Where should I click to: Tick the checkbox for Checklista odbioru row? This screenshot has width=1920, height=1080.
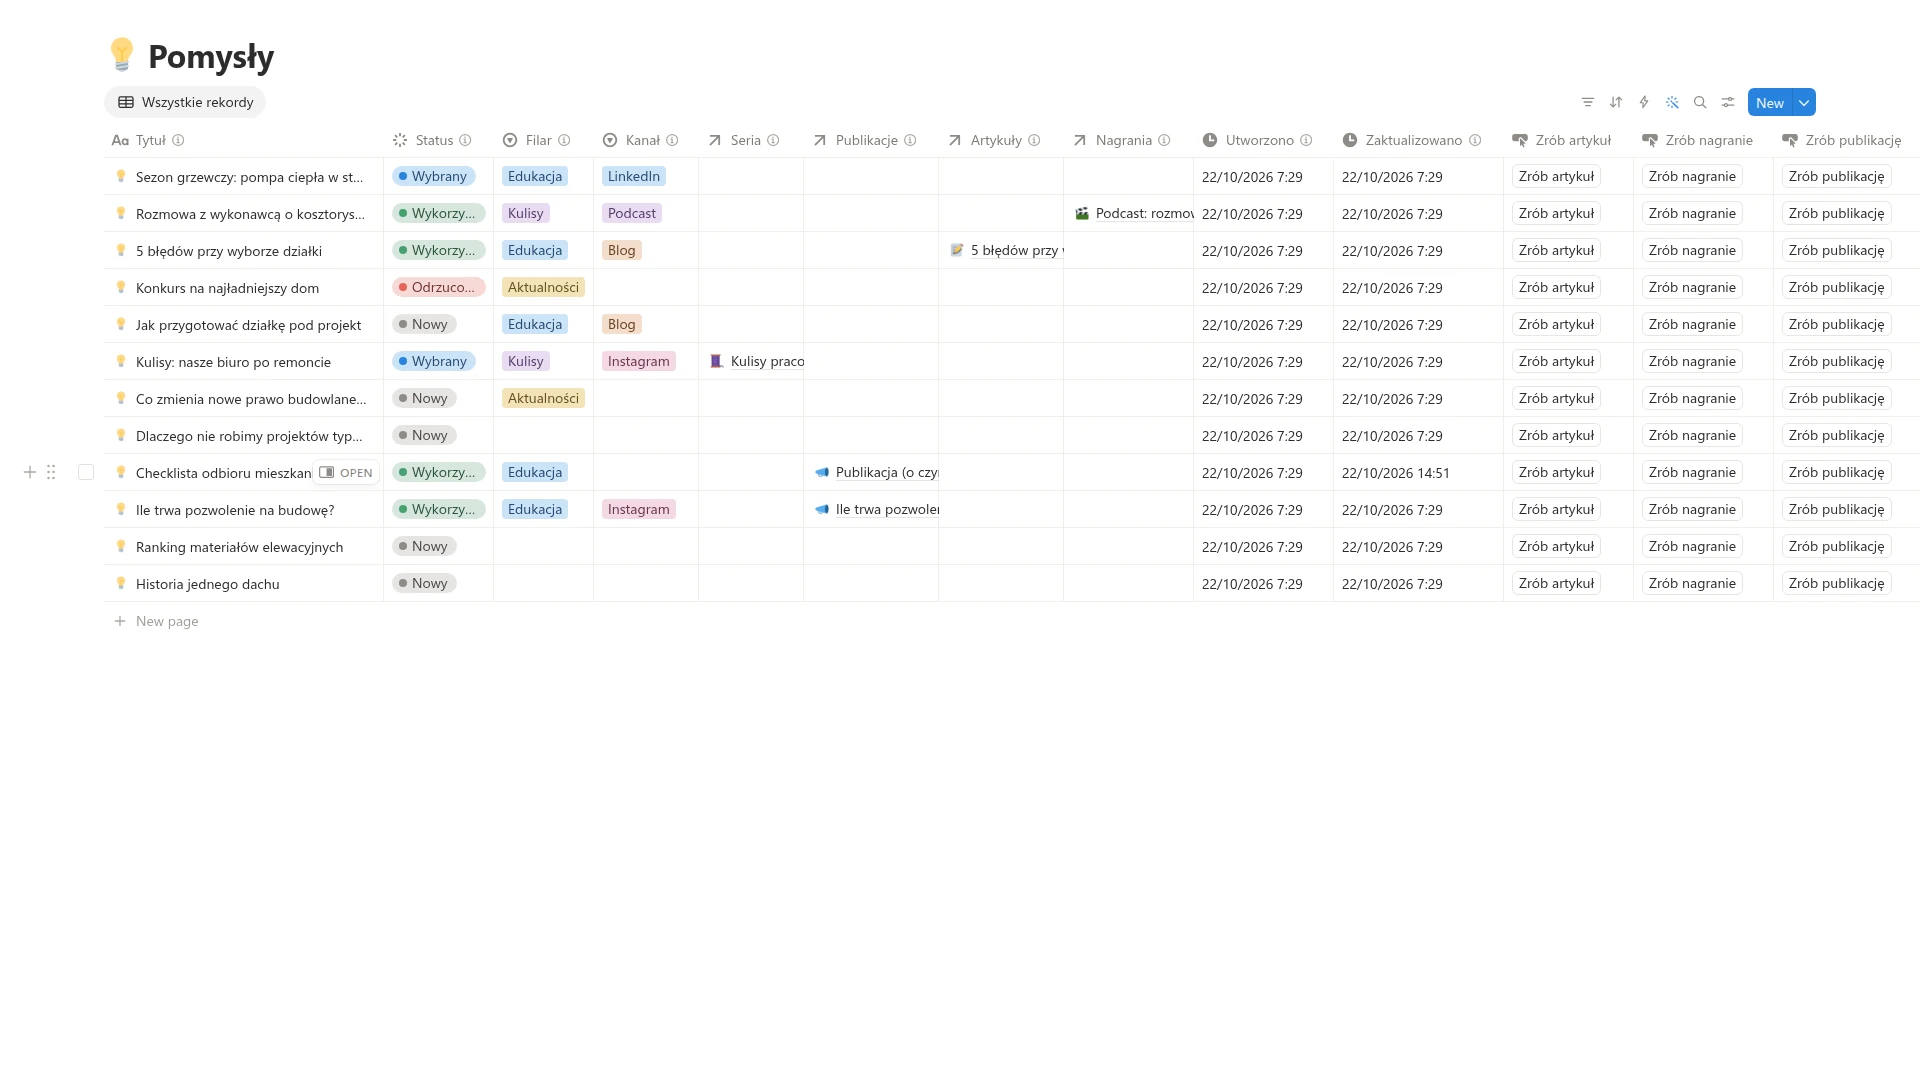[86, 472]
